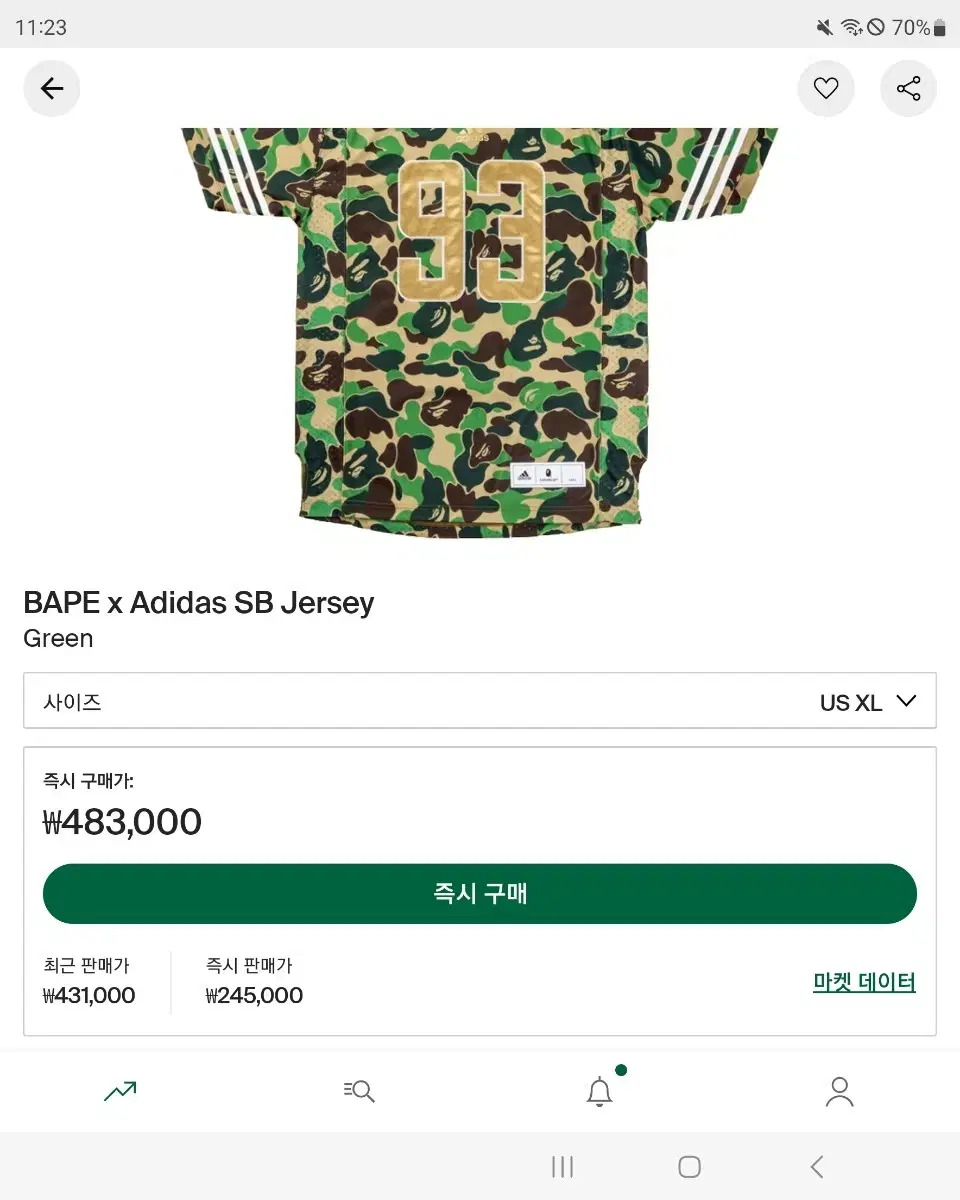Tap the Android recent apps button
The height and width of the screenshot is (1200, 960).
coord(563,1166)
